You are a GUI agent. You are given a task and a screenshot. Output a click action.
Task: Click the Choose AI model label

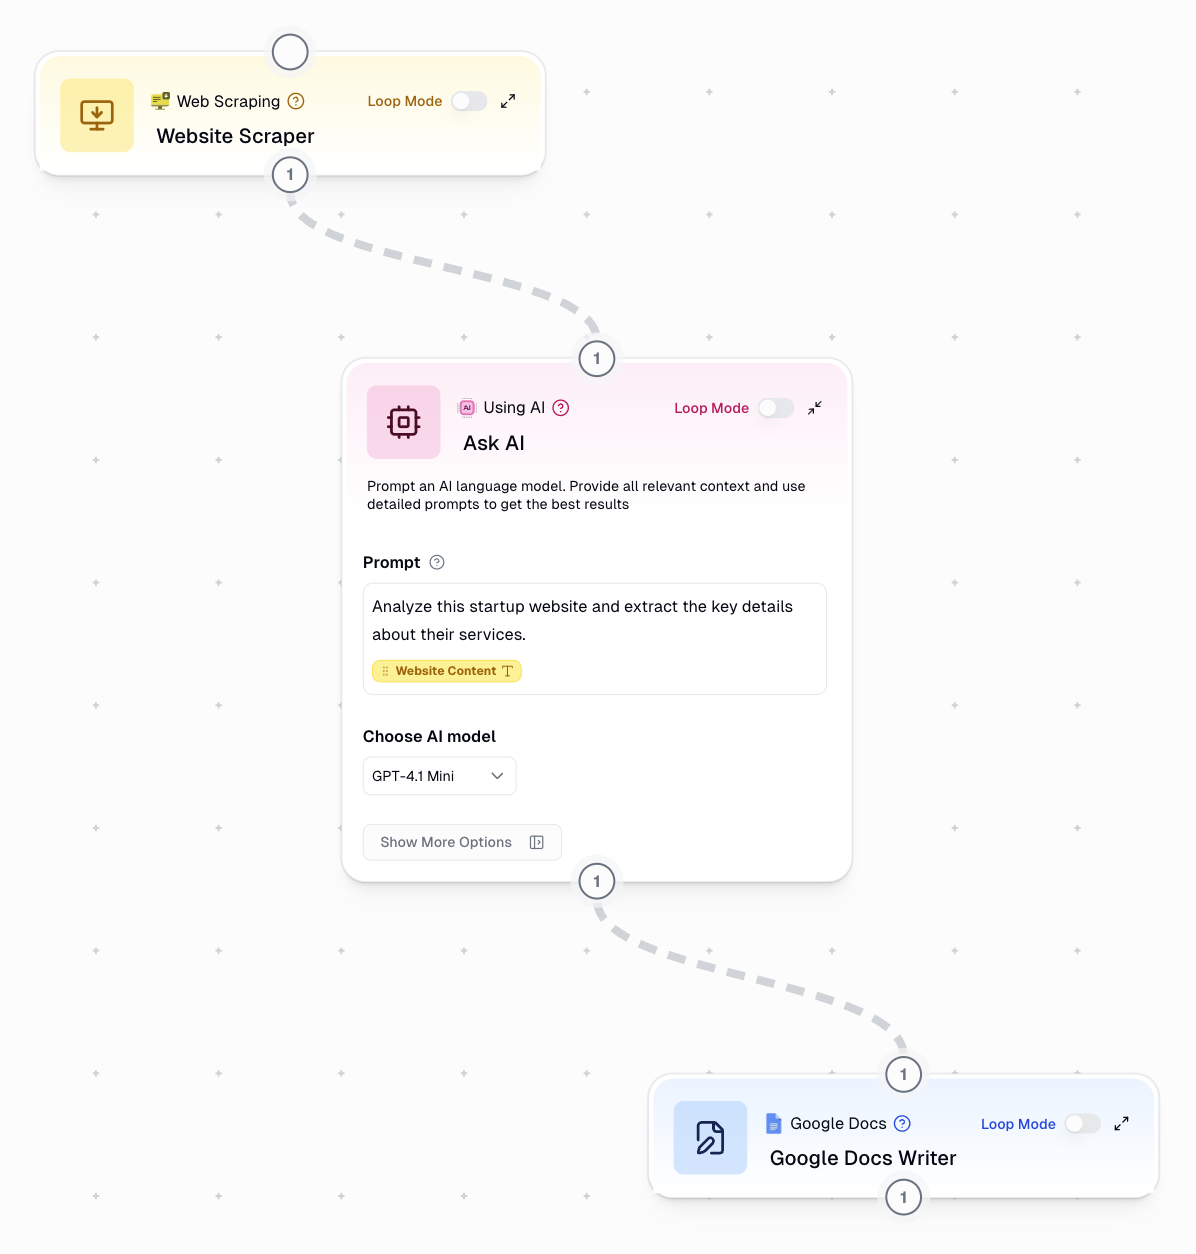point(429,736)
